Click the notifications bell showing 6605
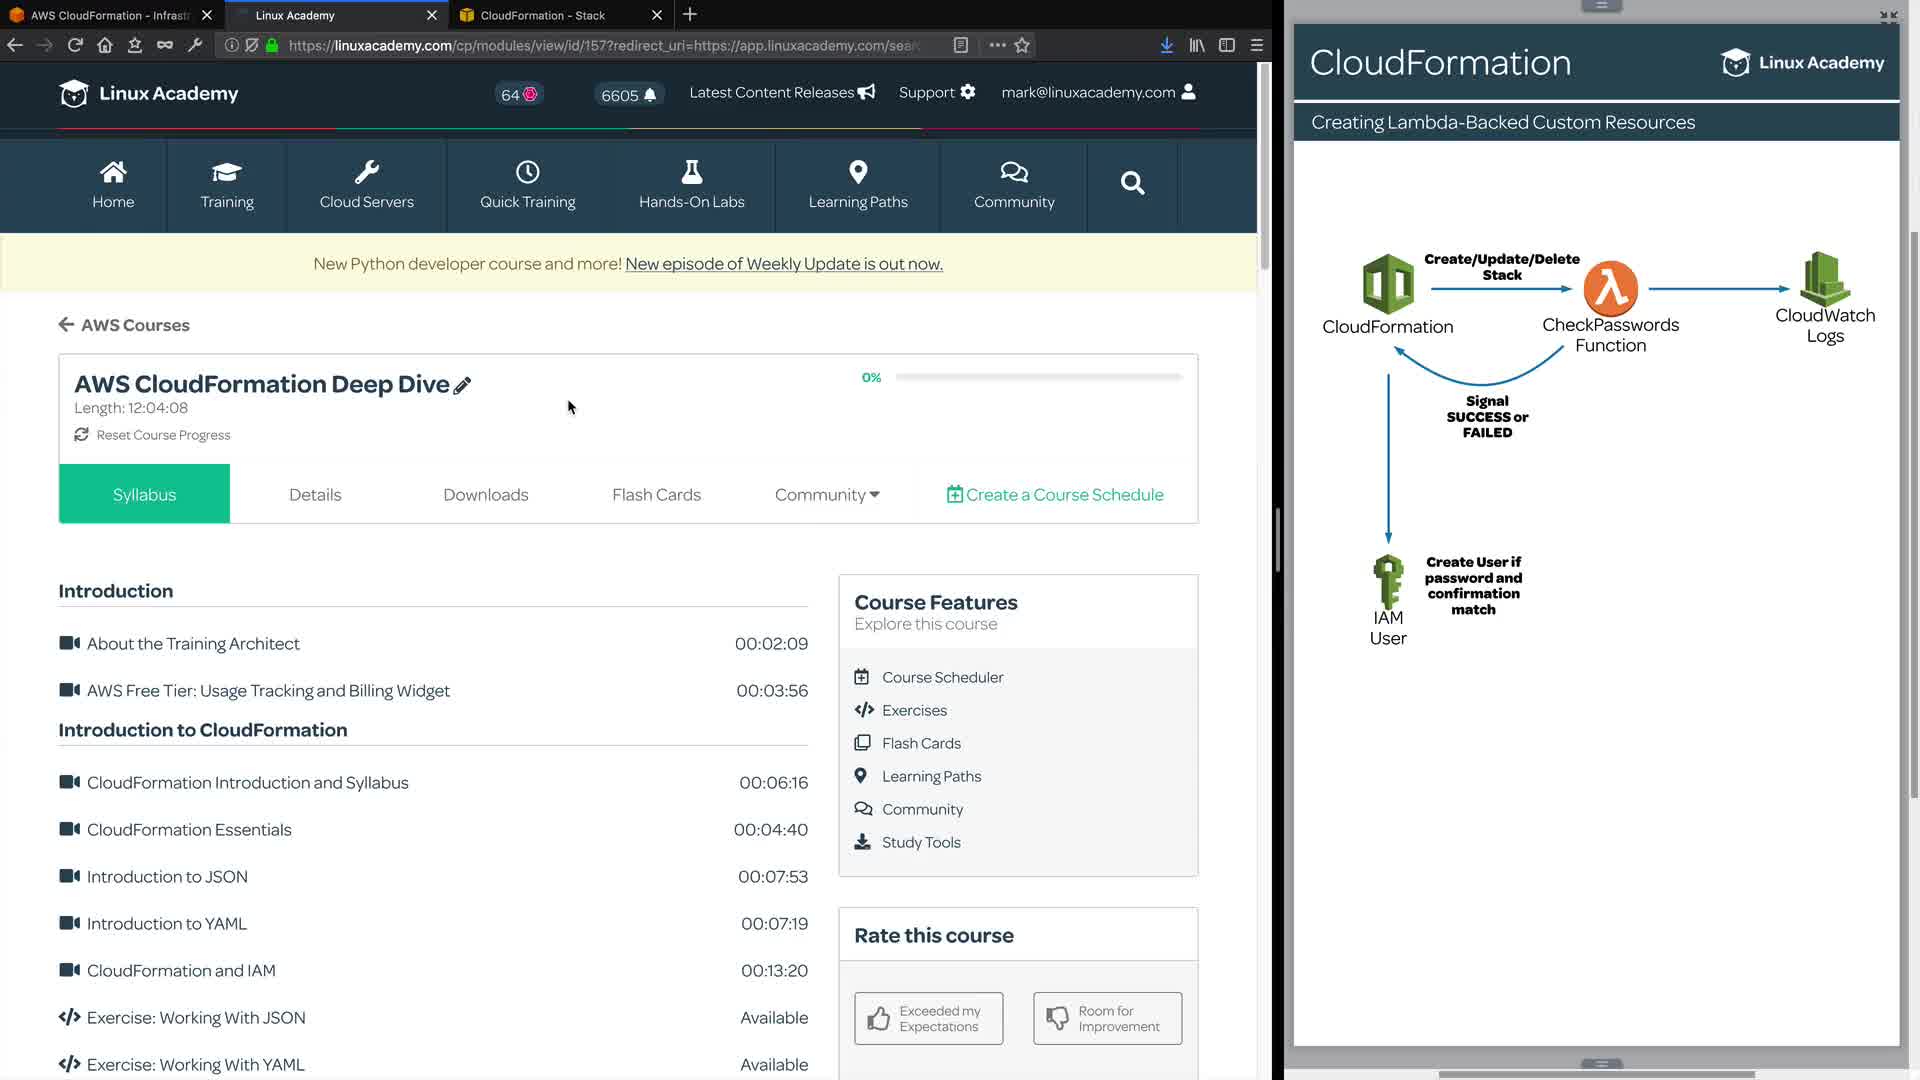This screenshot has width=1920, height=1080. click(x=650, y=95)
